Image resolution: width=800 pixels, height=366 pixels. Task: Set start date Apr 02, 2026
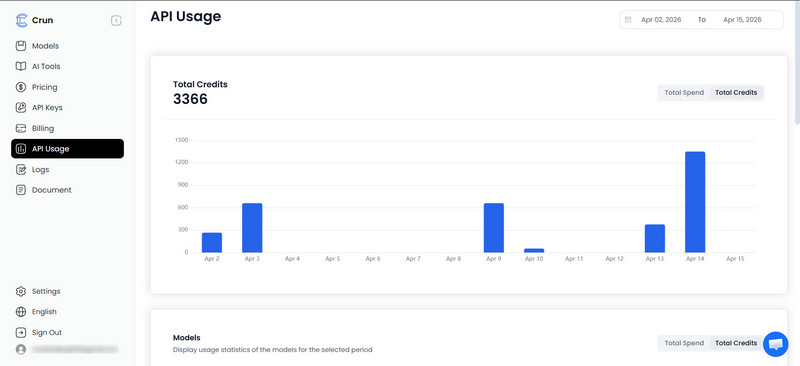[x=661, y=20]
